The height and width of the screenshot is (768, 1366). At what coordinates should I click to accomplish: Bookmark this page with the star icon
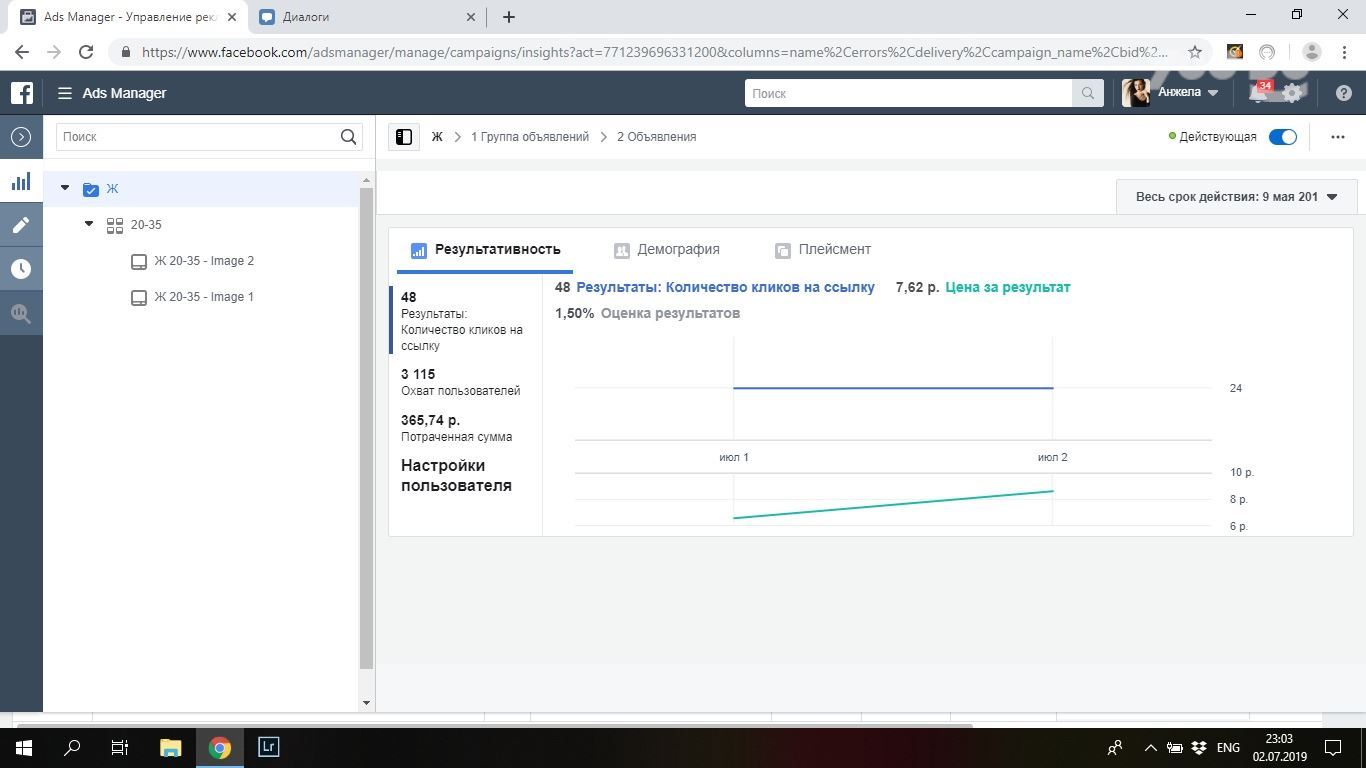[x=1194, y=52]
